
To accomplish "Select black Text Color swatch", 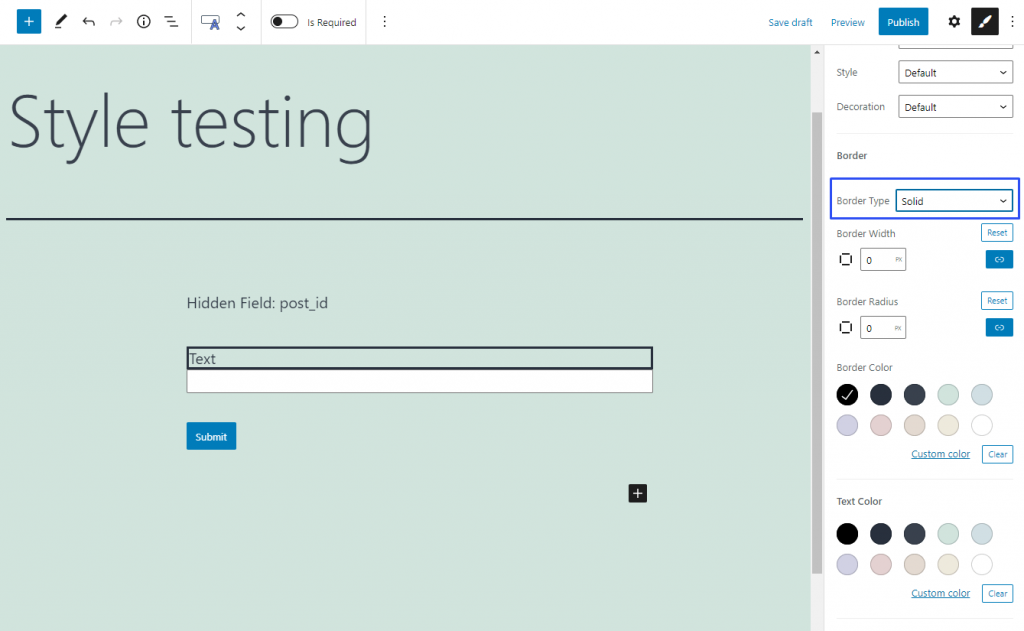I will pyautogui.click(x=847, y=534).
